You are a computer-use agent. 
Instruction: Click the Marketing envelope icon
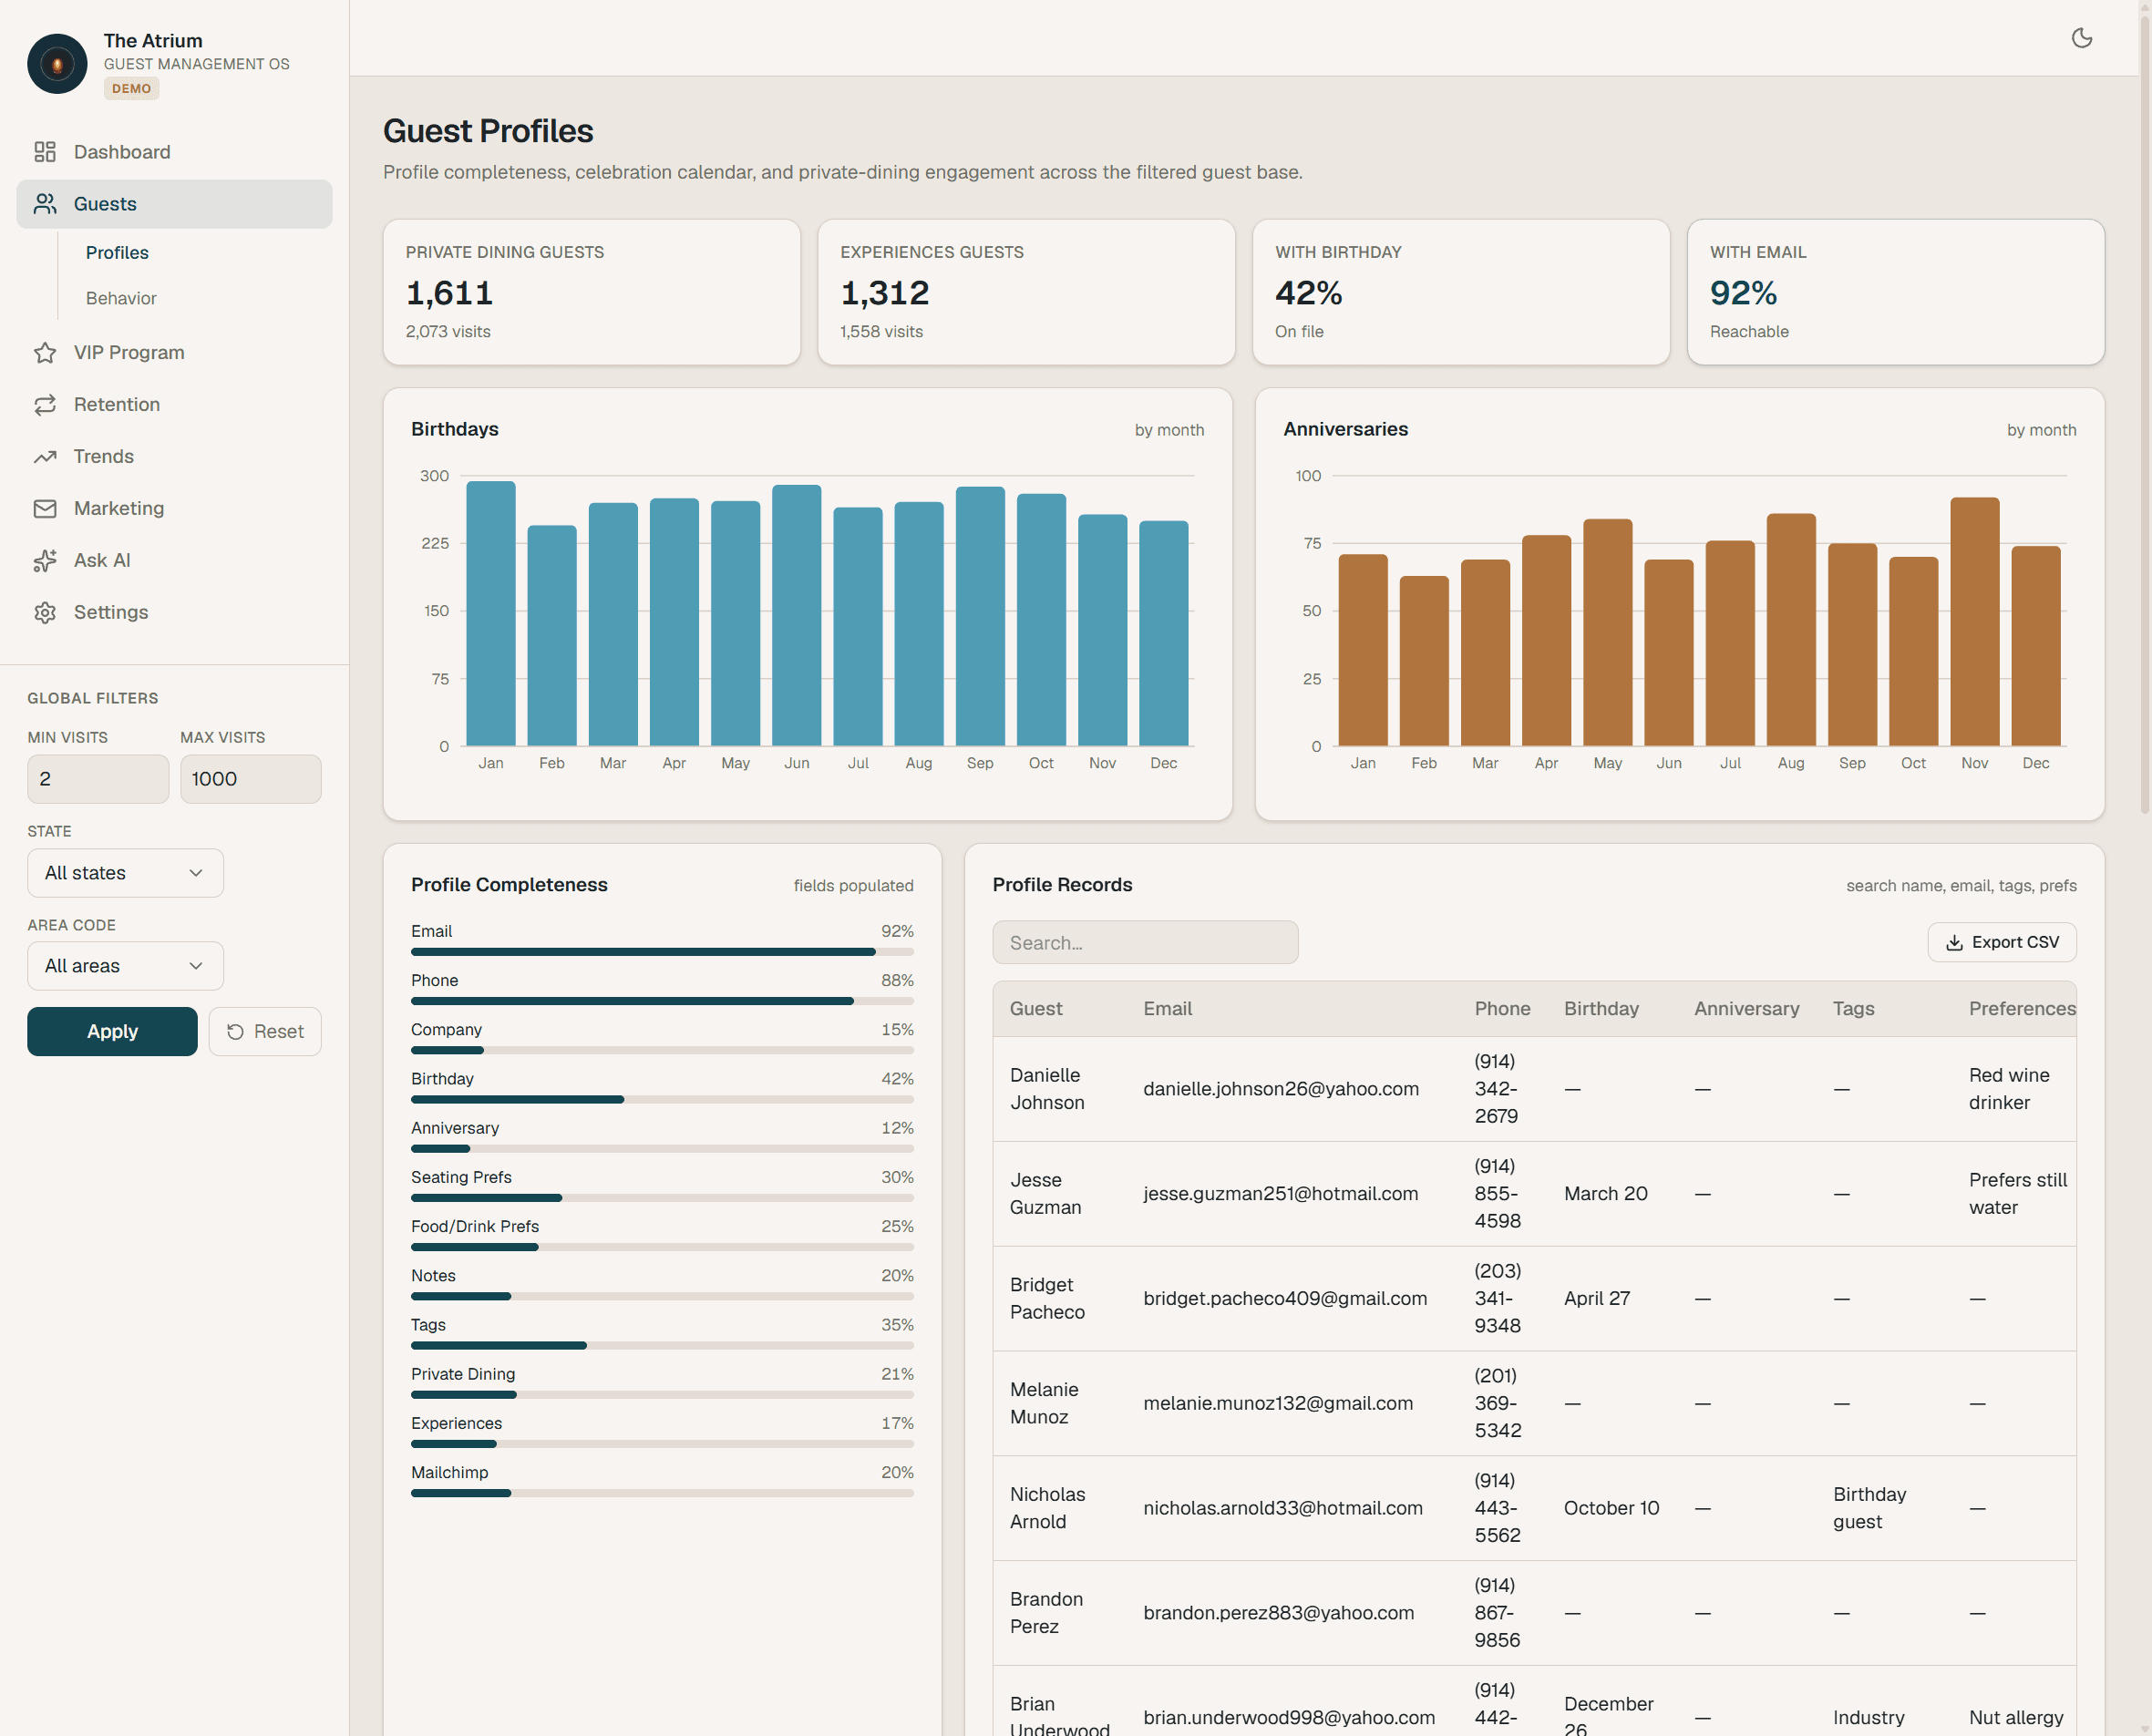45,509
